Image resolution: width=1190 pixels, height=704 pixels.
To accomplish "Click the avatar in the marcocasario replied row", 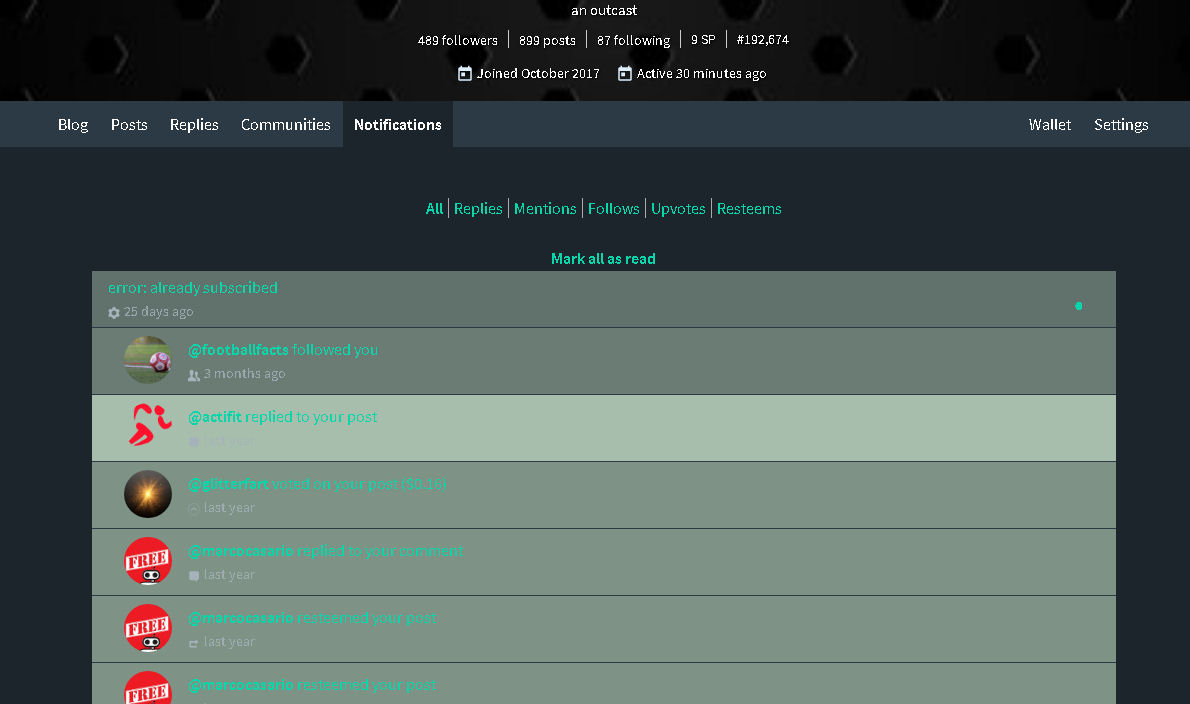I will [x=148, y=561].
